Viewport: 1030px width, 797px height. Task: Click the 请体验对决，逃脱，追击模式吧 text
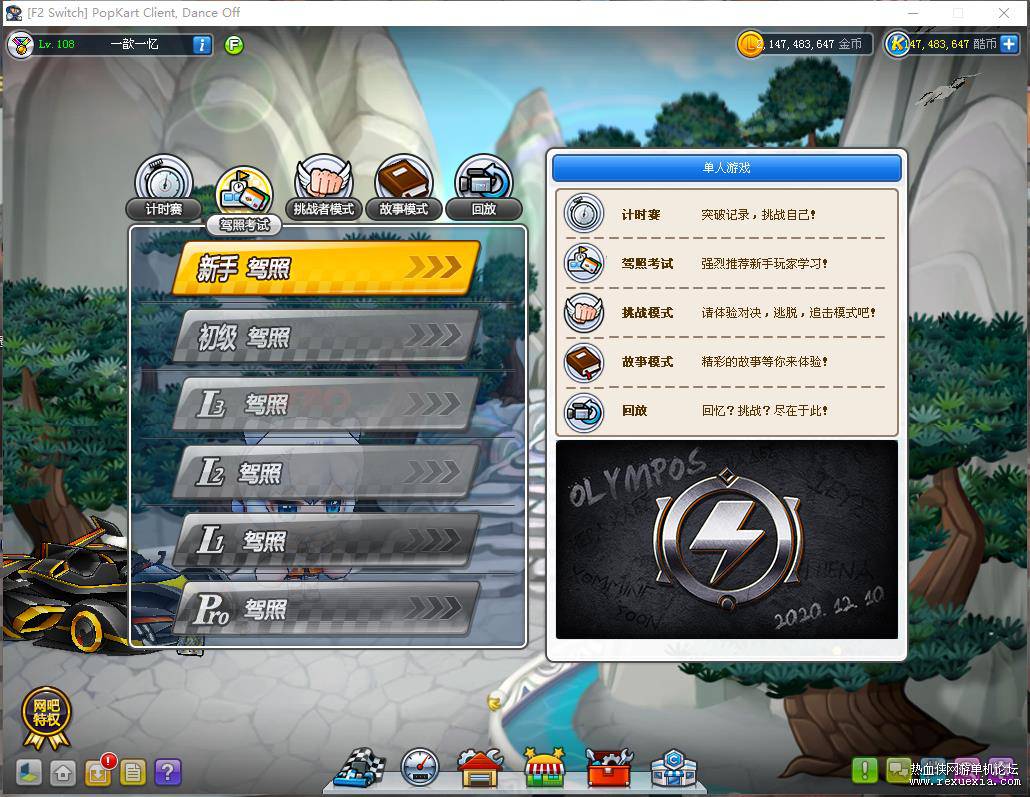click(788, 313)
